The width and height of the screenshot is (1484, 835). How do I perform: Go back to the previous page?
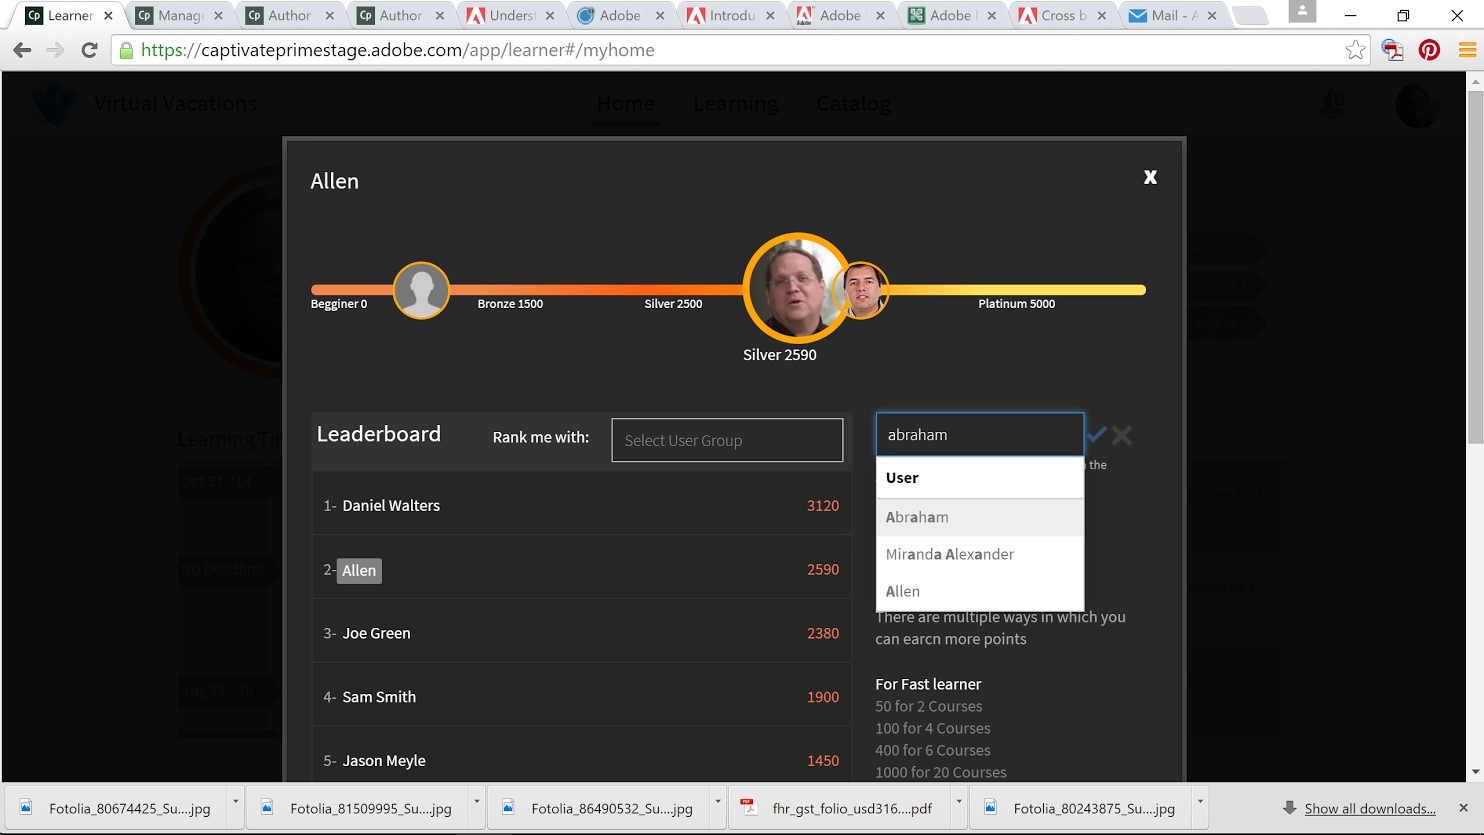pos(22,50)
